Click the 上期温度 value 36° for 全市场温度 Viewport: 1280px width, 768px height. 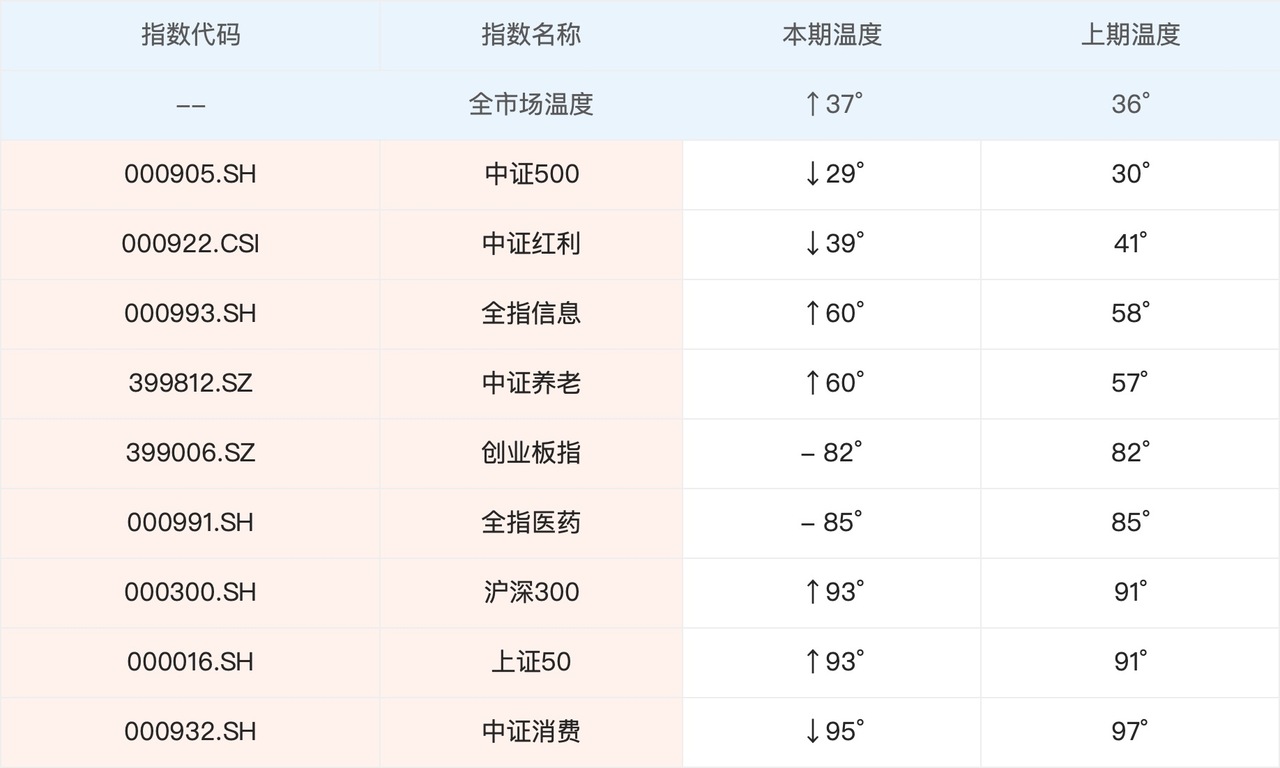pyautogui.click(x=1130, y=104)
